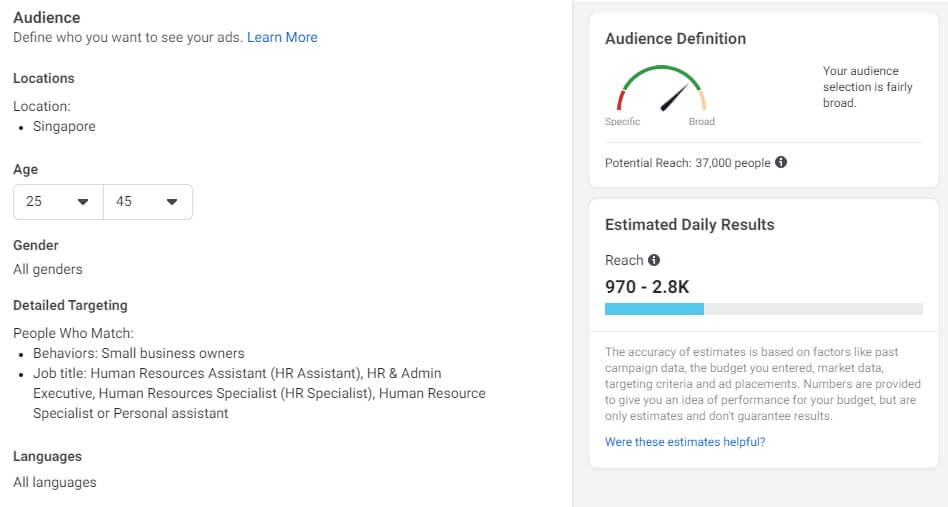Click the Broad label under the gauge
Screen dimensions: 948x507
coord(701,121)
